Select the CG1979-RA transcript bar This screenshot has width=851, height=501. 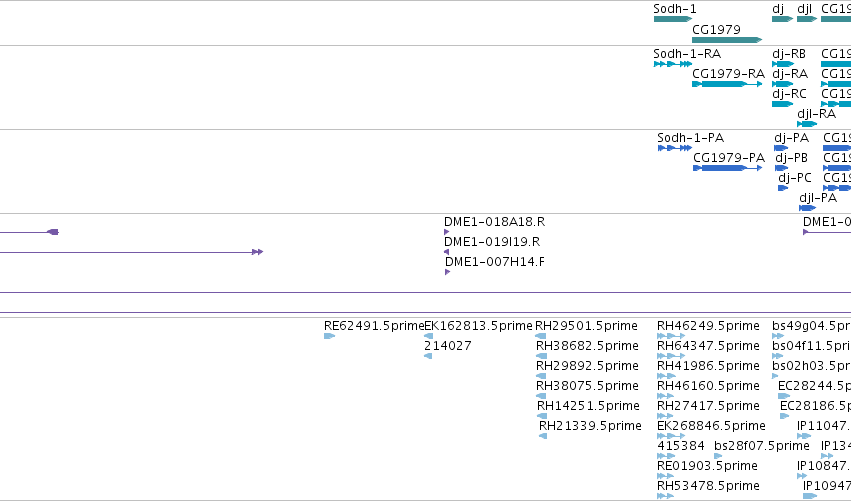pyautogui.click(x=727, y=84)
